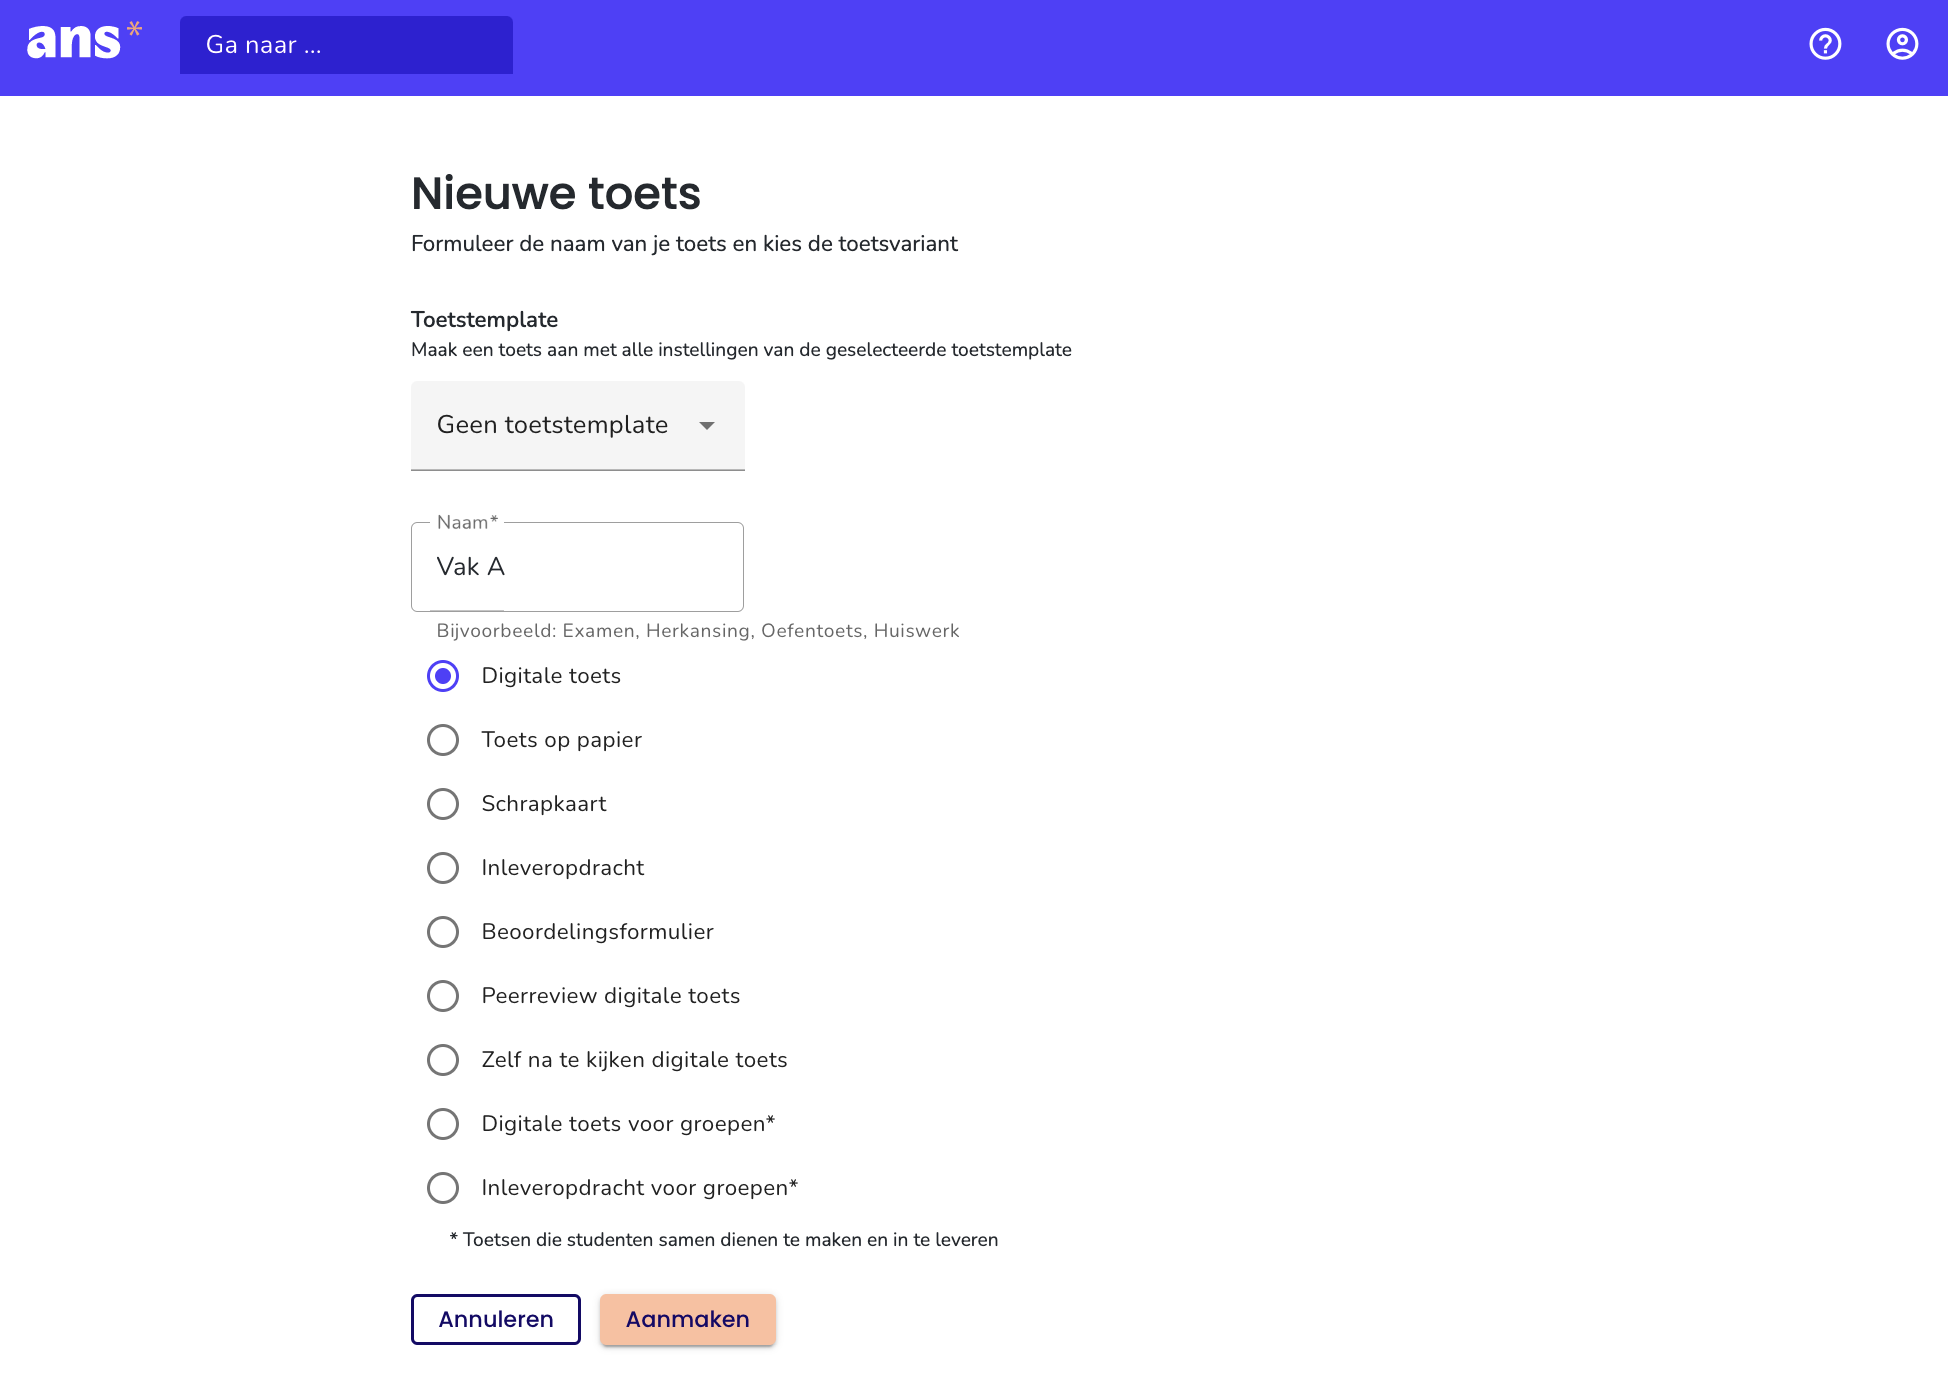Screen dimensions: 1948x1378
Task: Click the Toets op papier label text
Action: pos(562,740)
